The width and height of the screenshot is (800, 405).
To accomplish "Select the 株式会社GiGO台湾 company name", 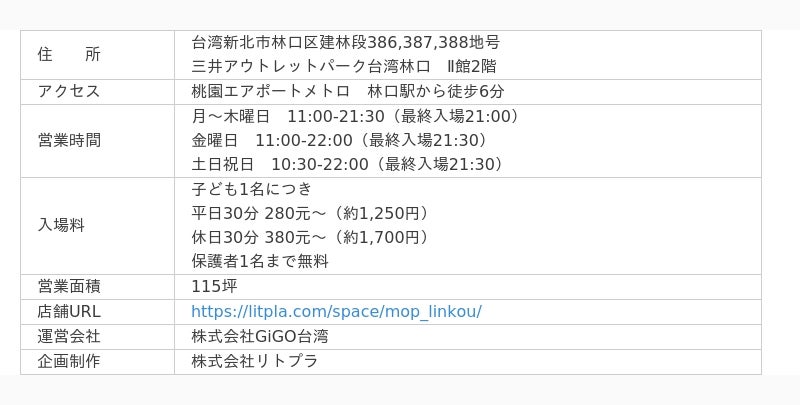I will pos(260,336).
